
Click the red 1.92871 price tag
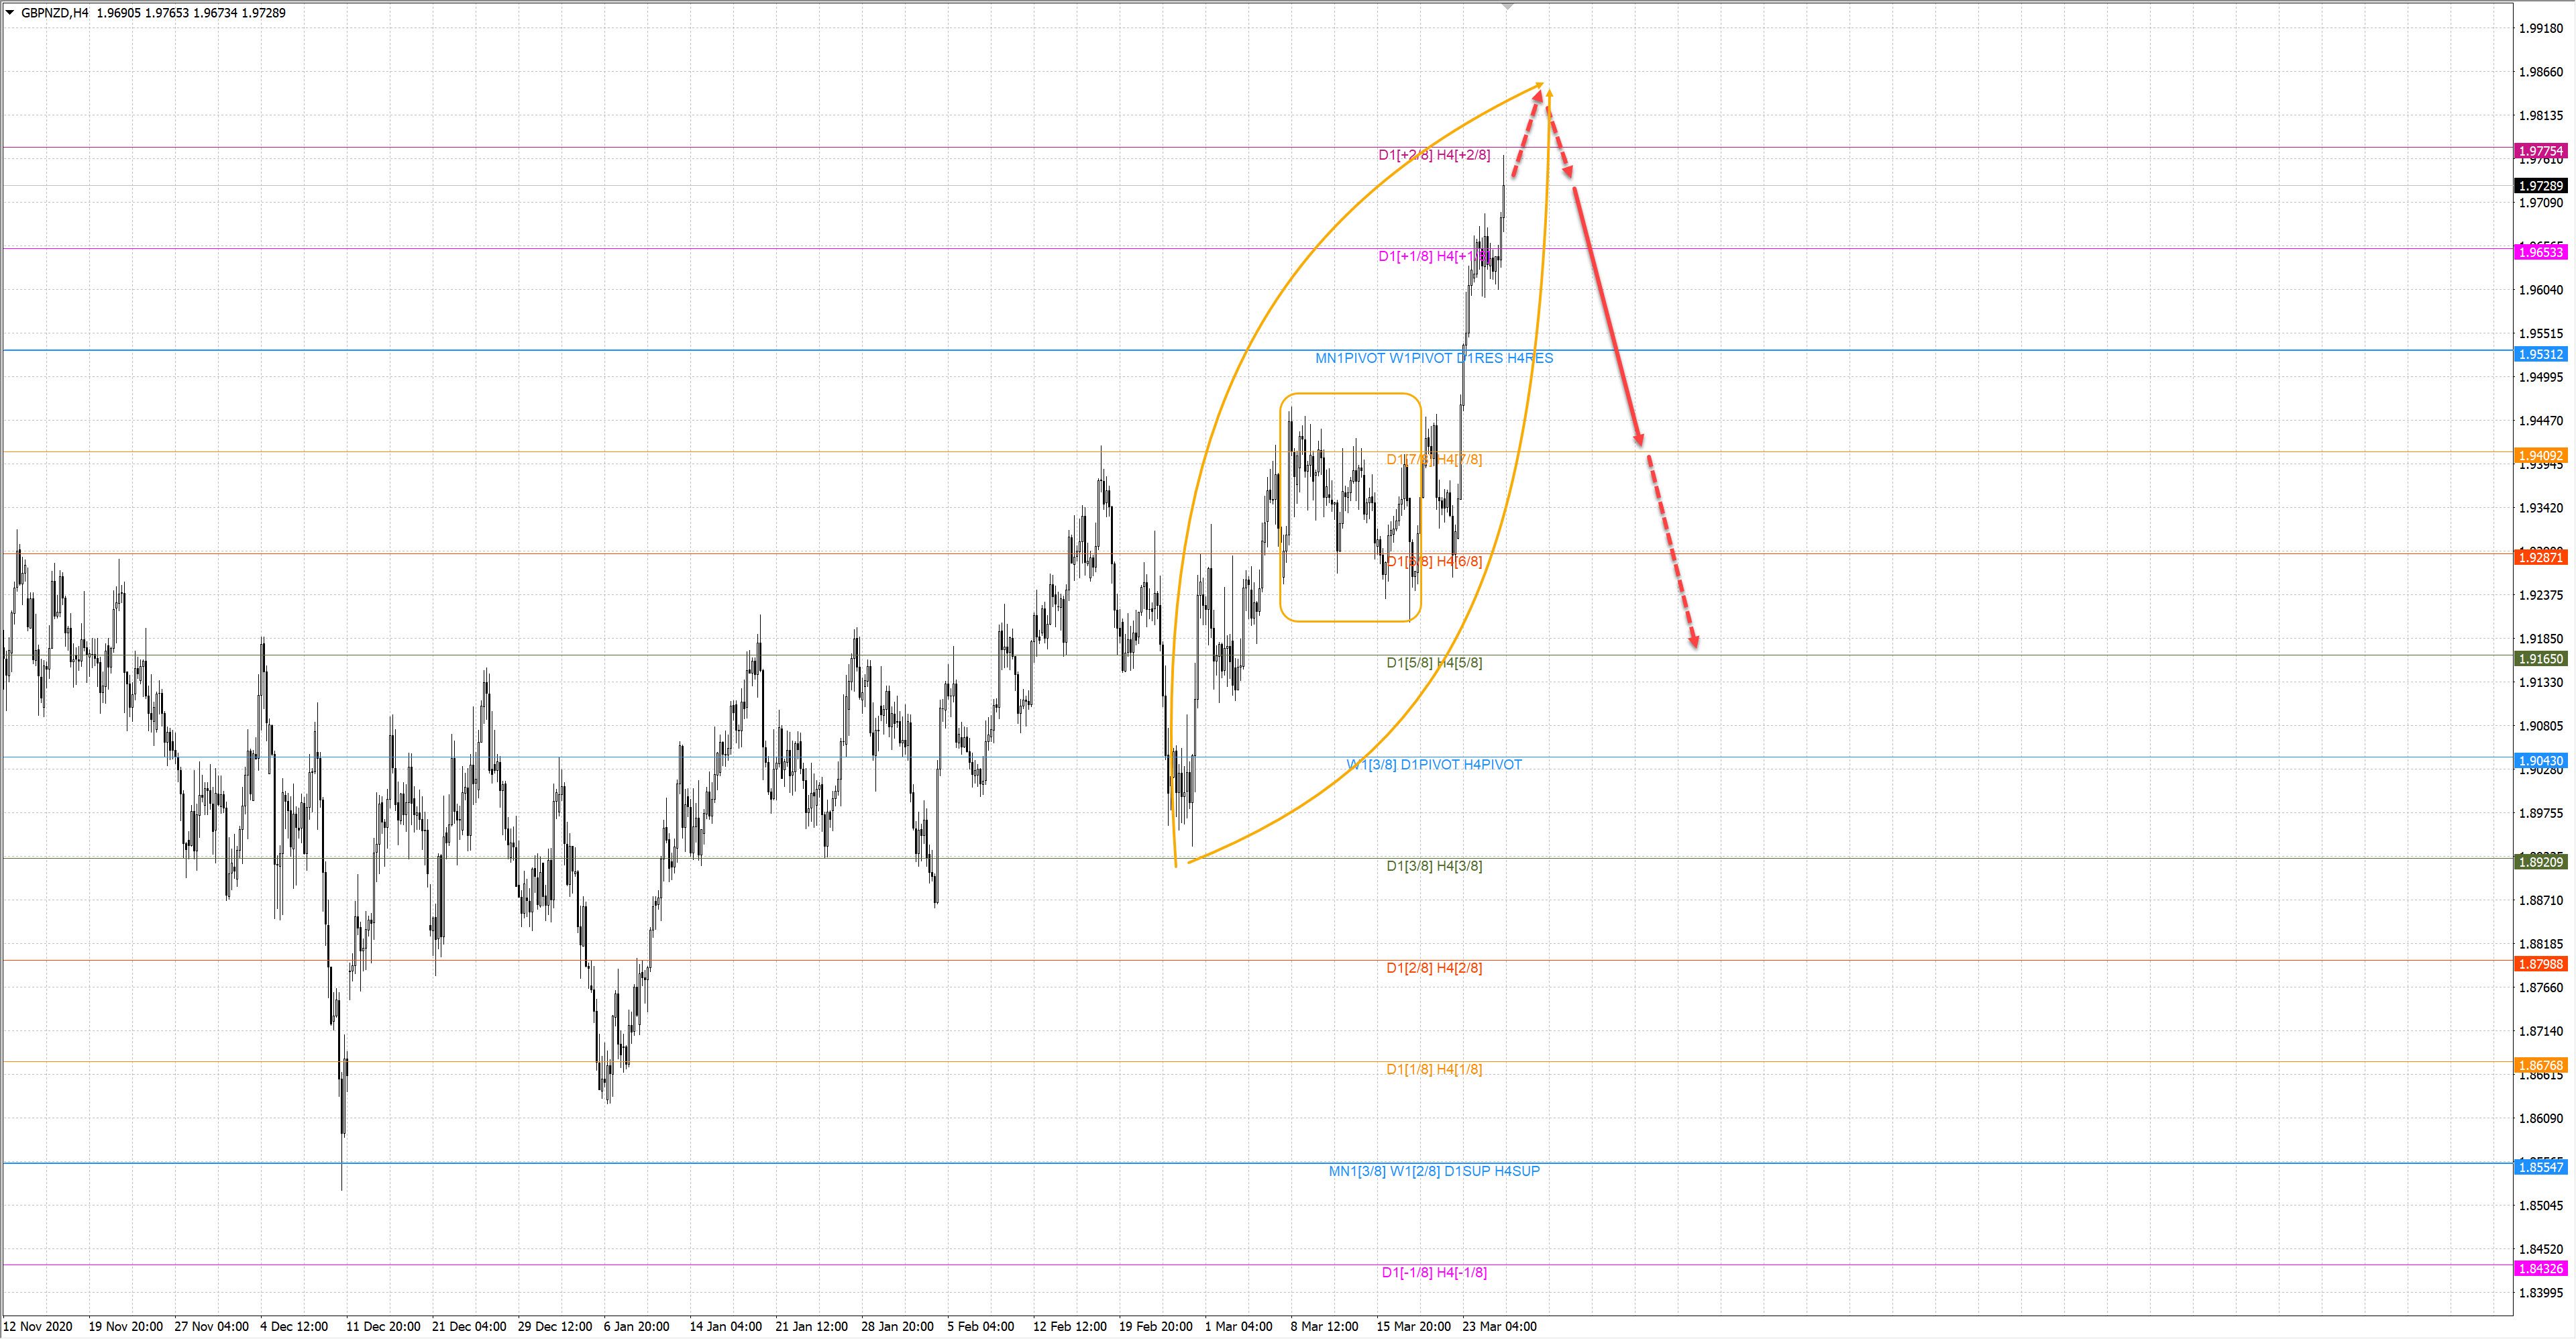pos(2540,557)
